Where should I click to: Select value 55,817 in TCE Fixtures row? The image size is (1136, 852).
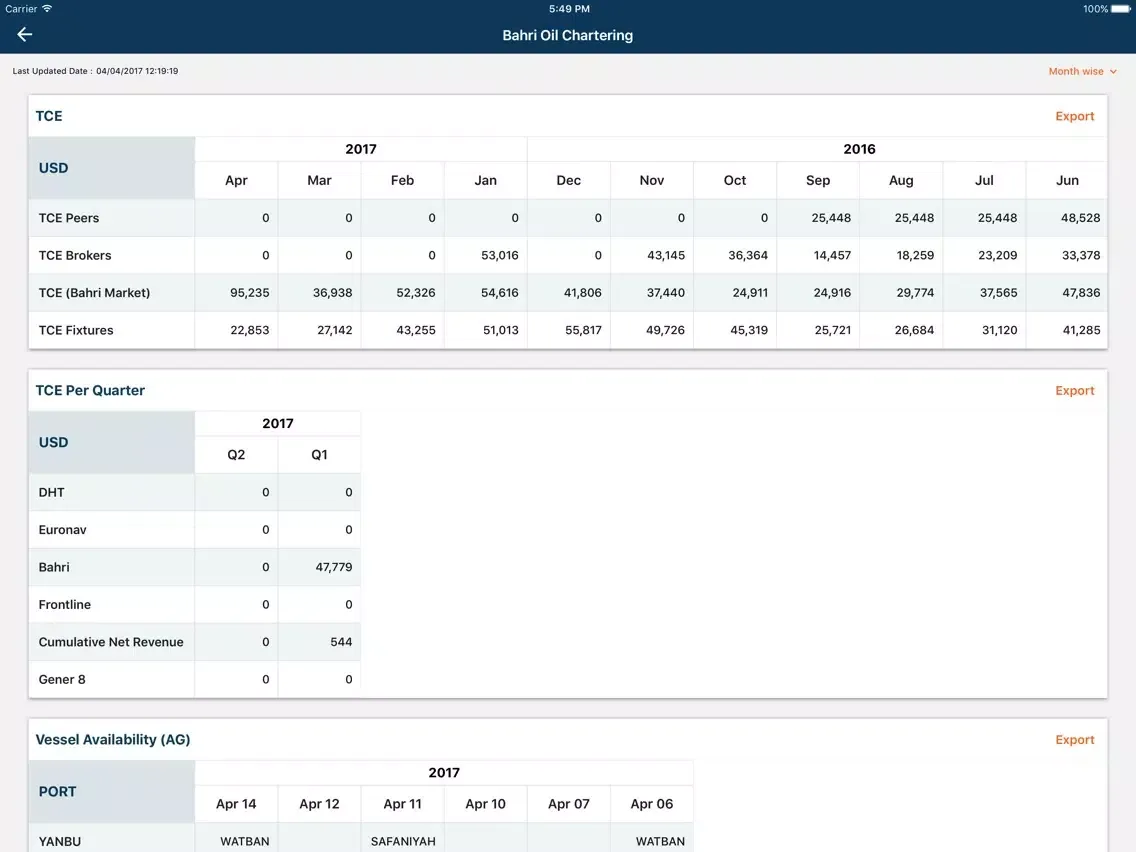[583, 330]
